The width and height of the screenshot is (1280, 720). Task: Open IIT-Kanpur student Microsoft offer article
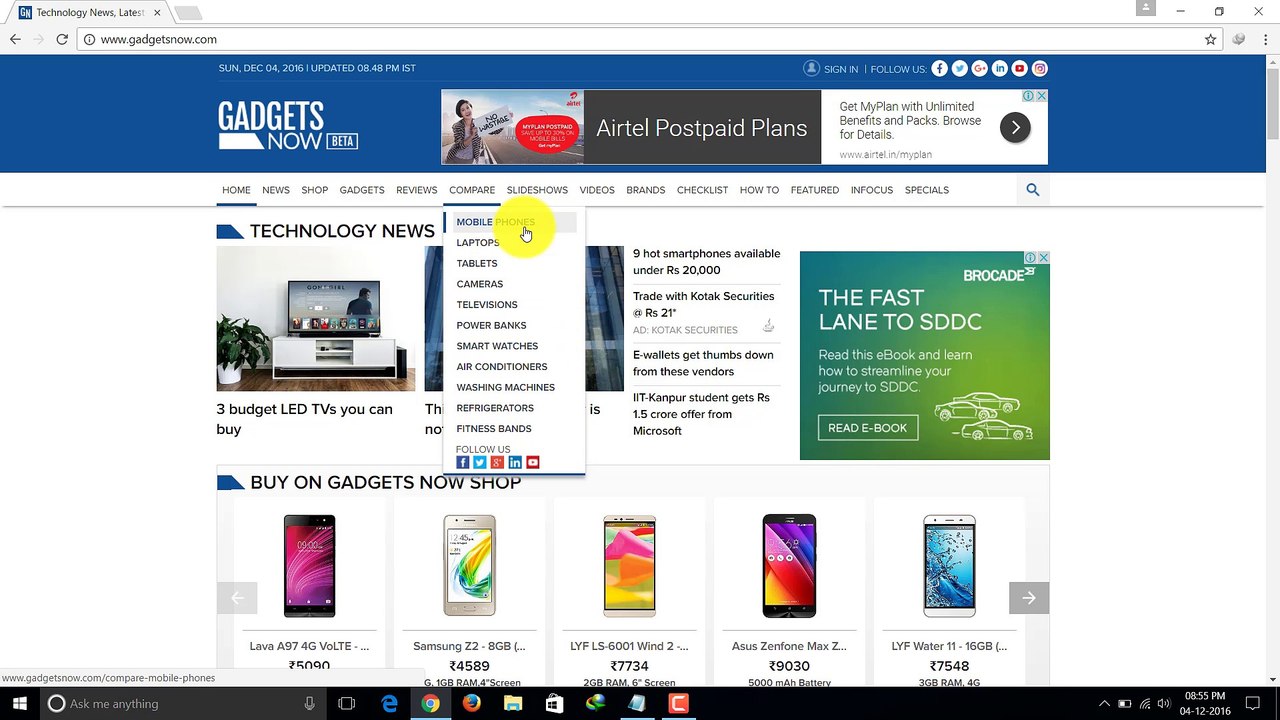tap(701, 414)
